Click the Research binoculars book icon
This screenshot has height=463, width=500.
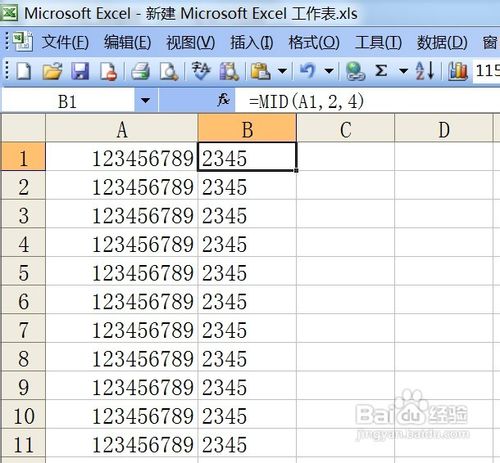229,71
